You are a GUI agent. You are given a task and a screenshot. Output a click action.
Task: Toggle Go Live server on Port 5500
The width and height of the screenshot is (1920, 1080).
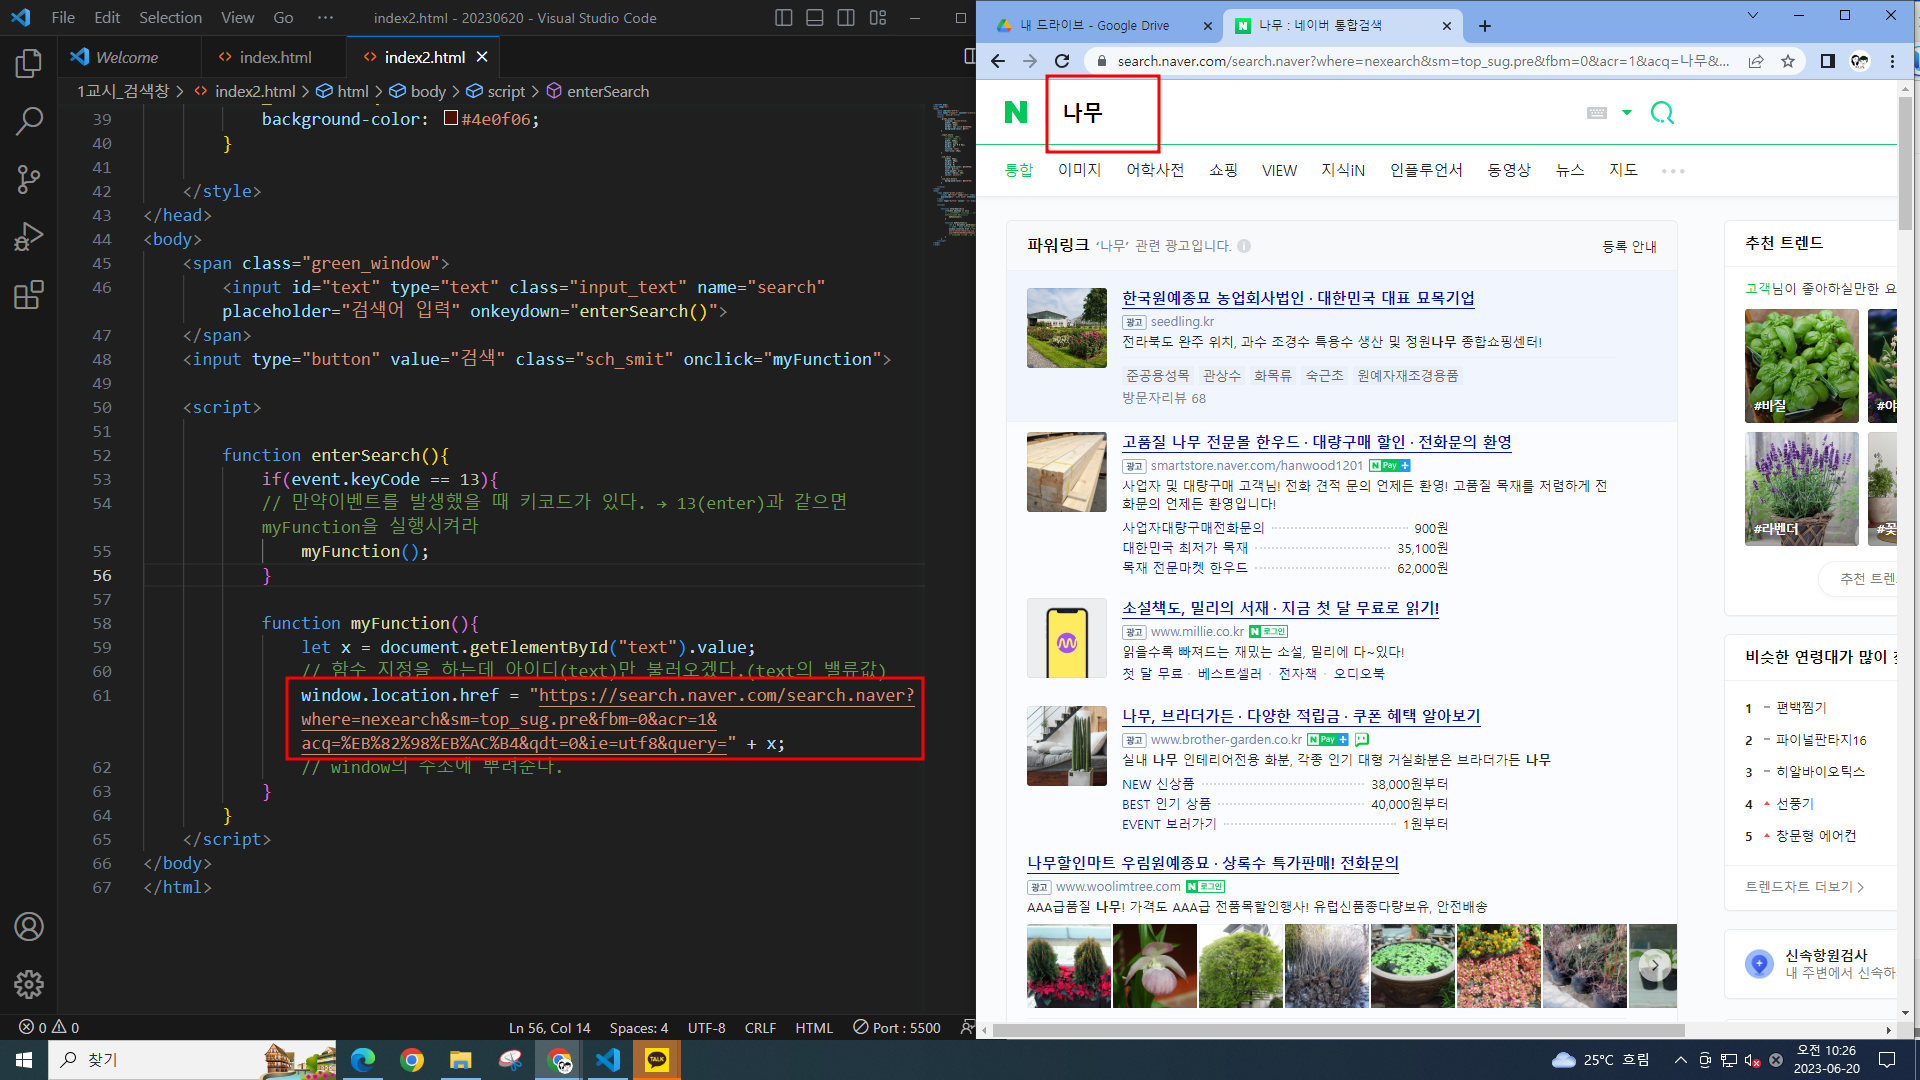[897, 1028]
